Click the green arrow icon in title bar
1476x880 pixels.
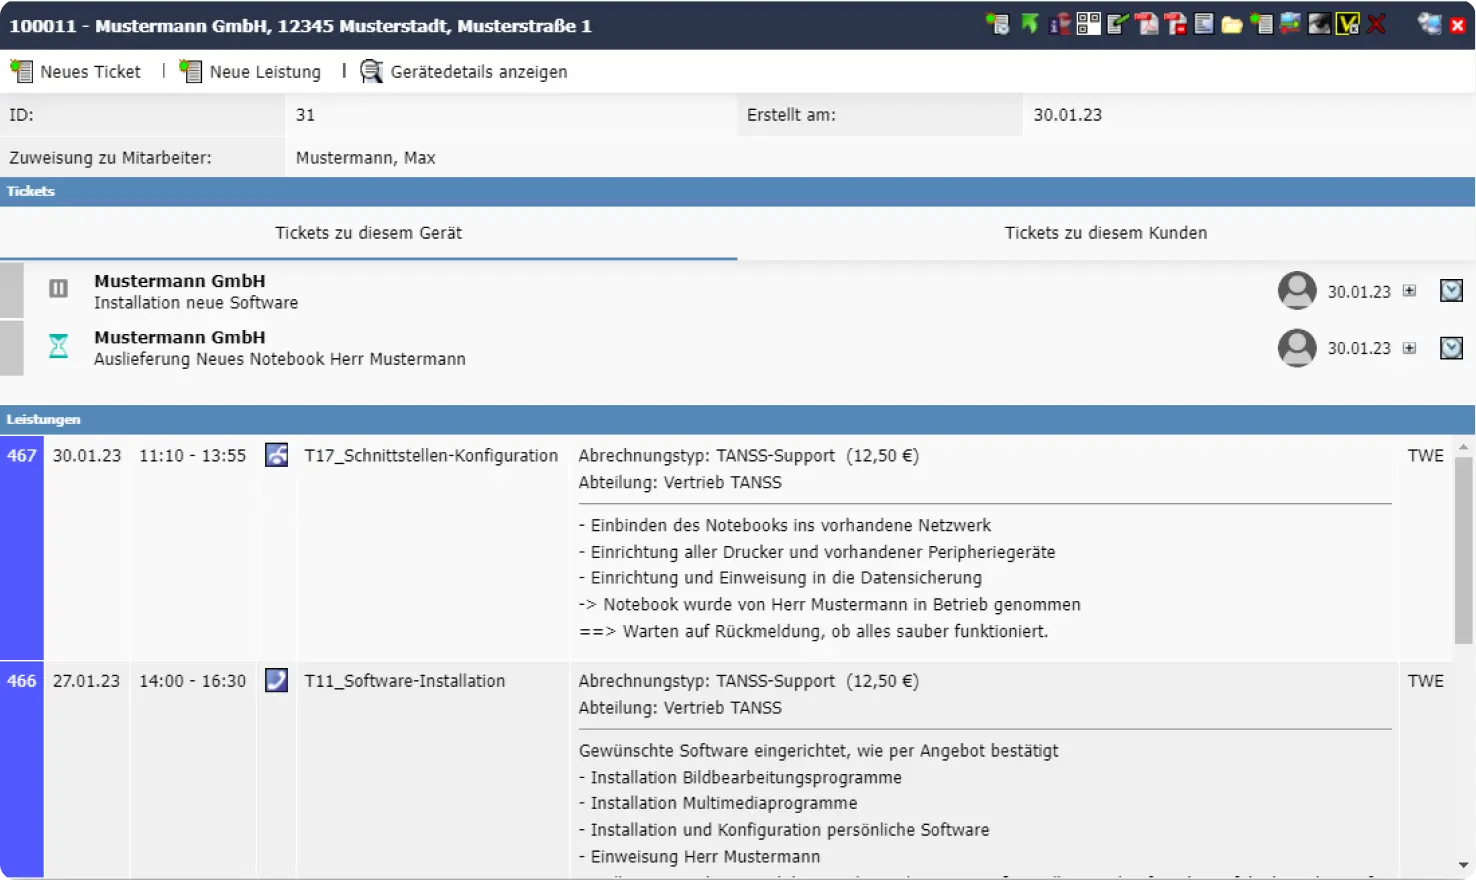pos(1029,24)
